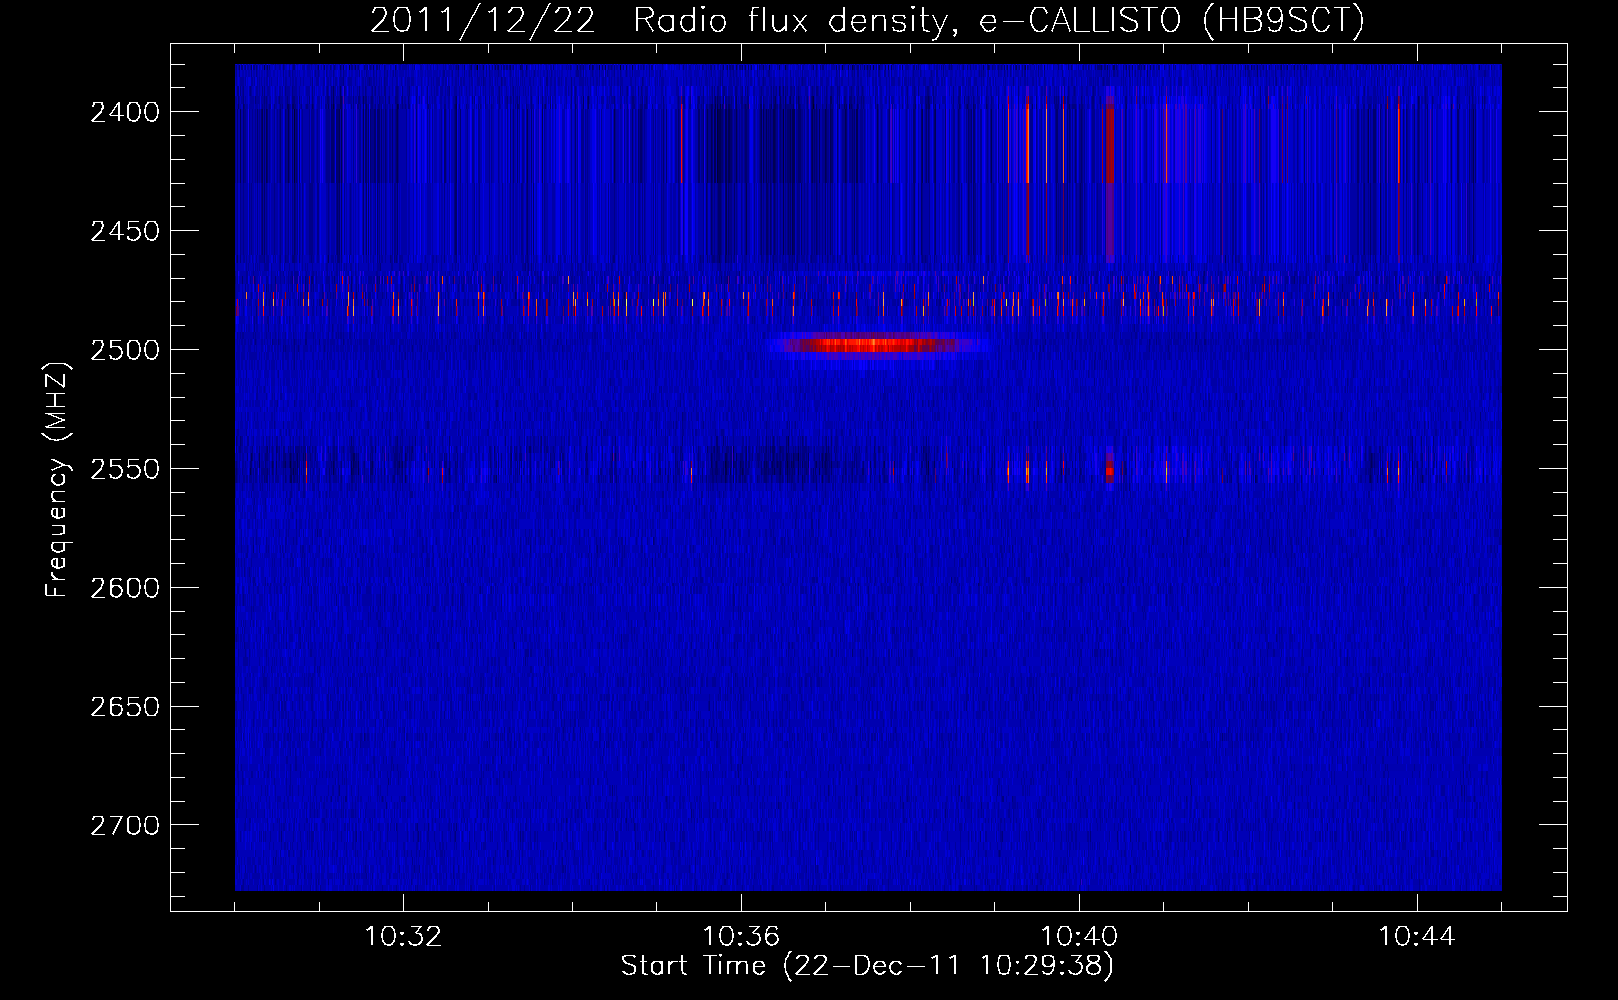Select the 2550 frequency tick label
The width and height of the screenshot is (1618, 1000).
[x=125, y=469]
